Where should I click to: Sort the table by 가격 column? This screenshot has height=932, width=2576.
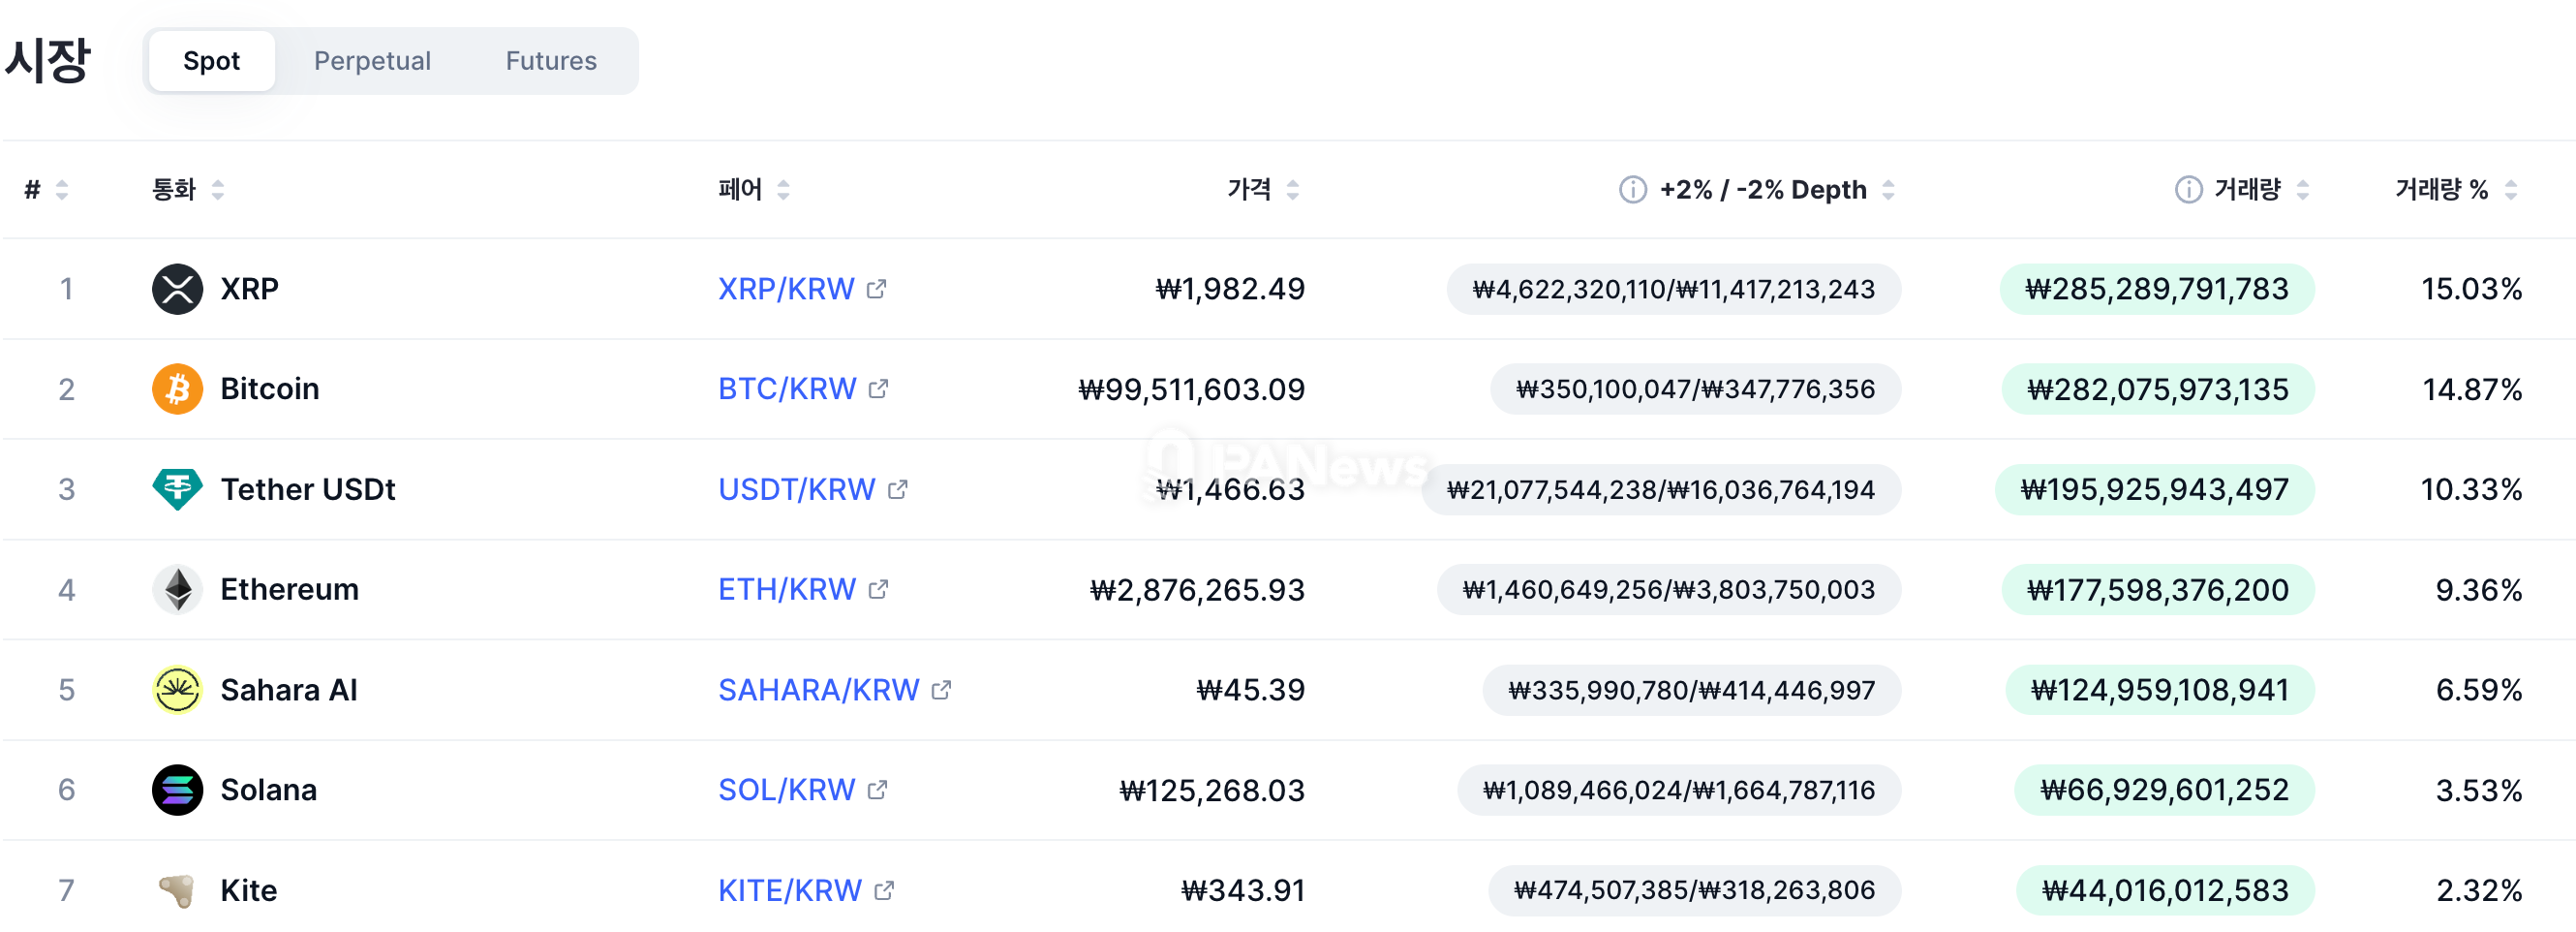(x=1292, y=189)
